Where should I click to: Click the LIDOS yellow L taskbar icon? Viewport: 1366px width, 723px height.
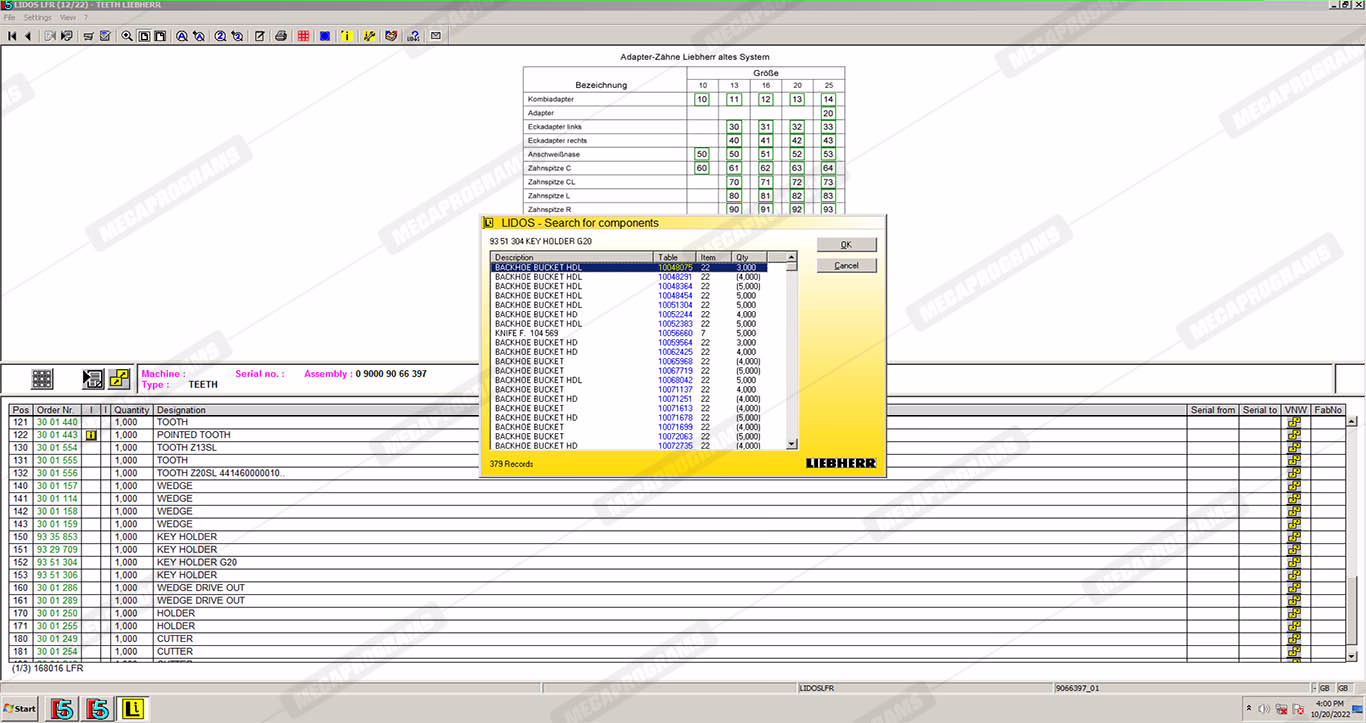tap(131, 709)
